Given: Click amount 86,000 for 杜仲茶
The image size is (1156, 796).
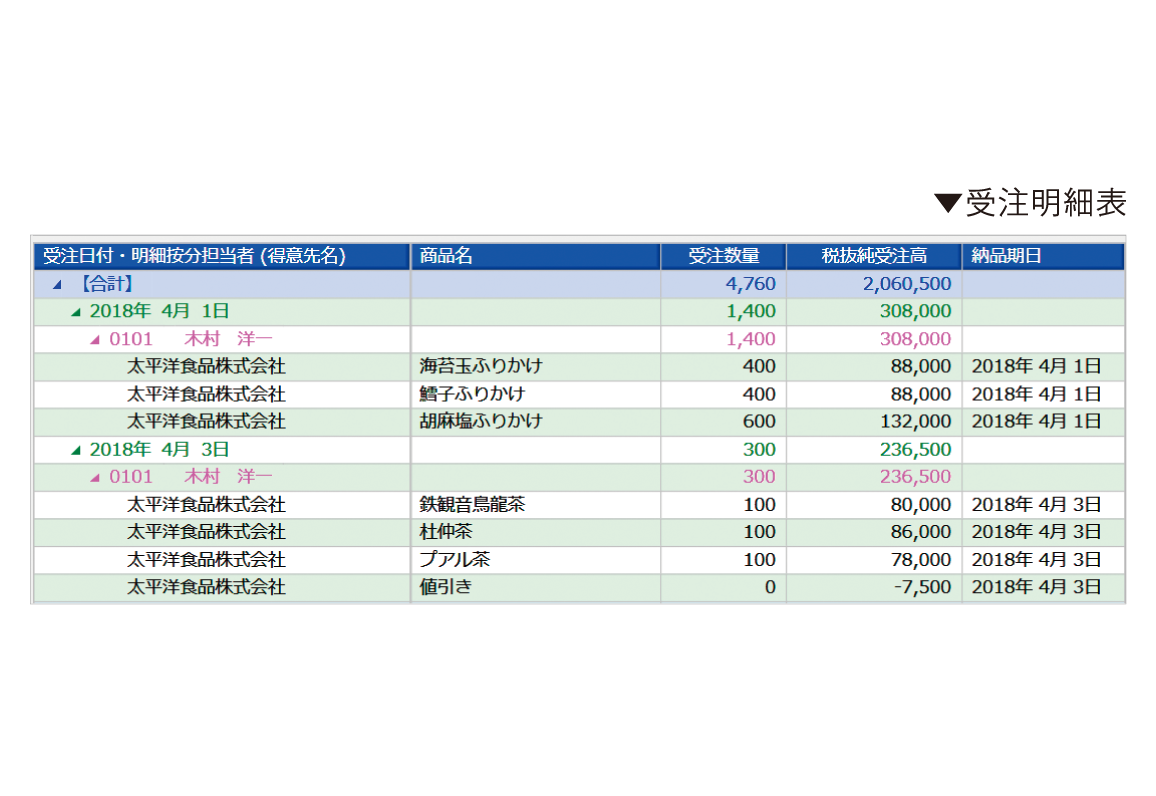Looking at the screenshot, I should click(920, 532).
